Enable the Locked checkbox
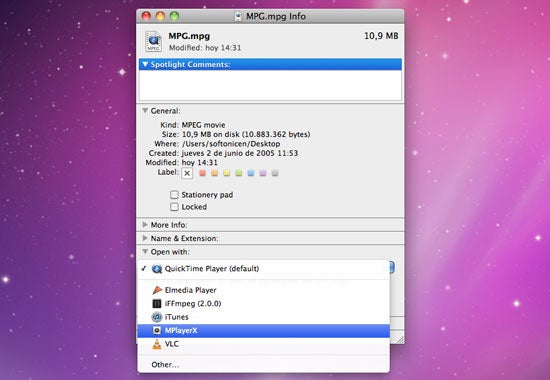The height and width of the screenshot is (380, 550). point(174,207)
